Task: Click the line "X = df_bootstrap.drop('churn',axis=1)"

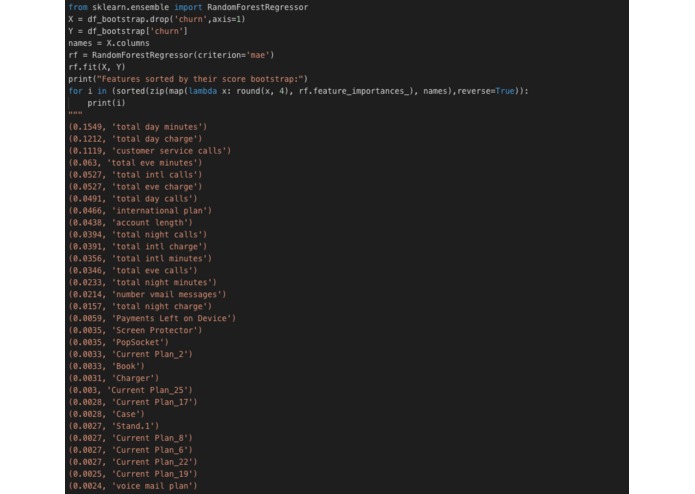Action: coord(156,19)
